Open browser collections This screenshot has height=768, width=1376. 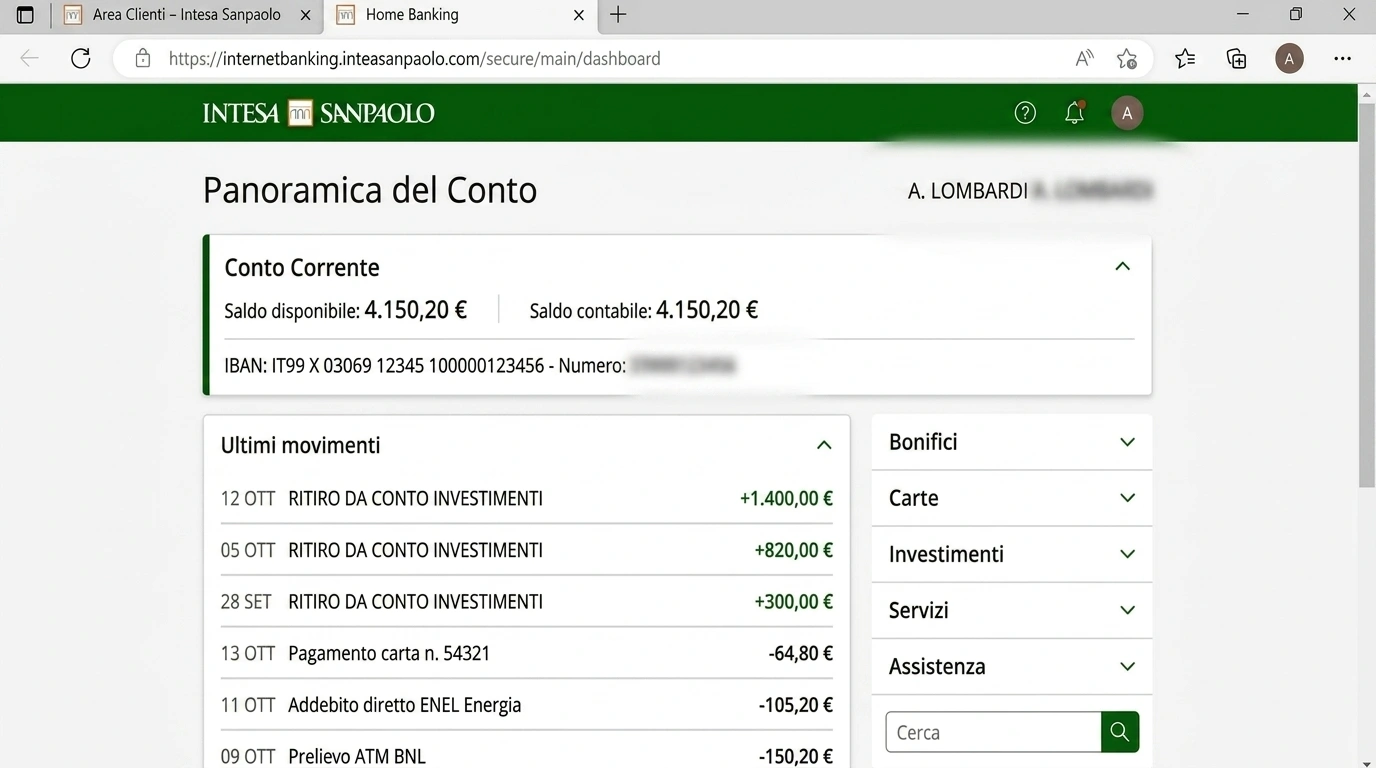[x=1237, y=58]
